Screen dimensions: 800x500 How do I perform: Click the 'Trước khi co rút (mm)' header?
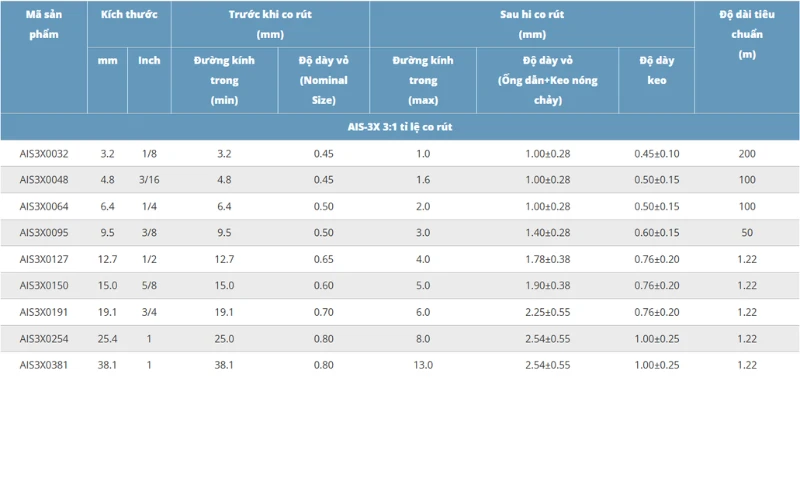tap(270, 24)
